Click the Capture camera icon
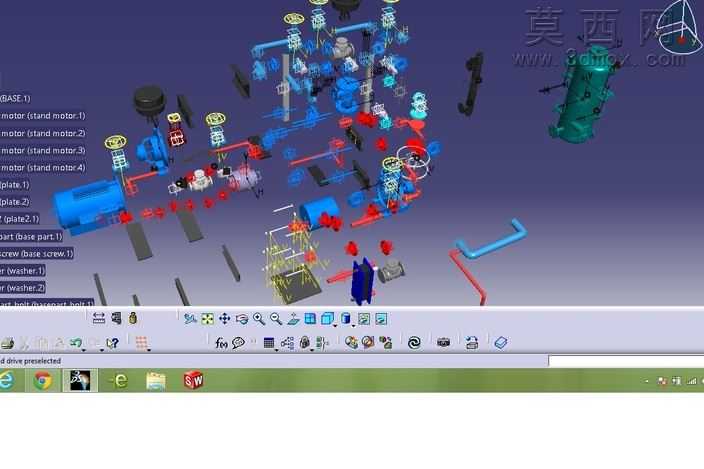 coord(443,343)
